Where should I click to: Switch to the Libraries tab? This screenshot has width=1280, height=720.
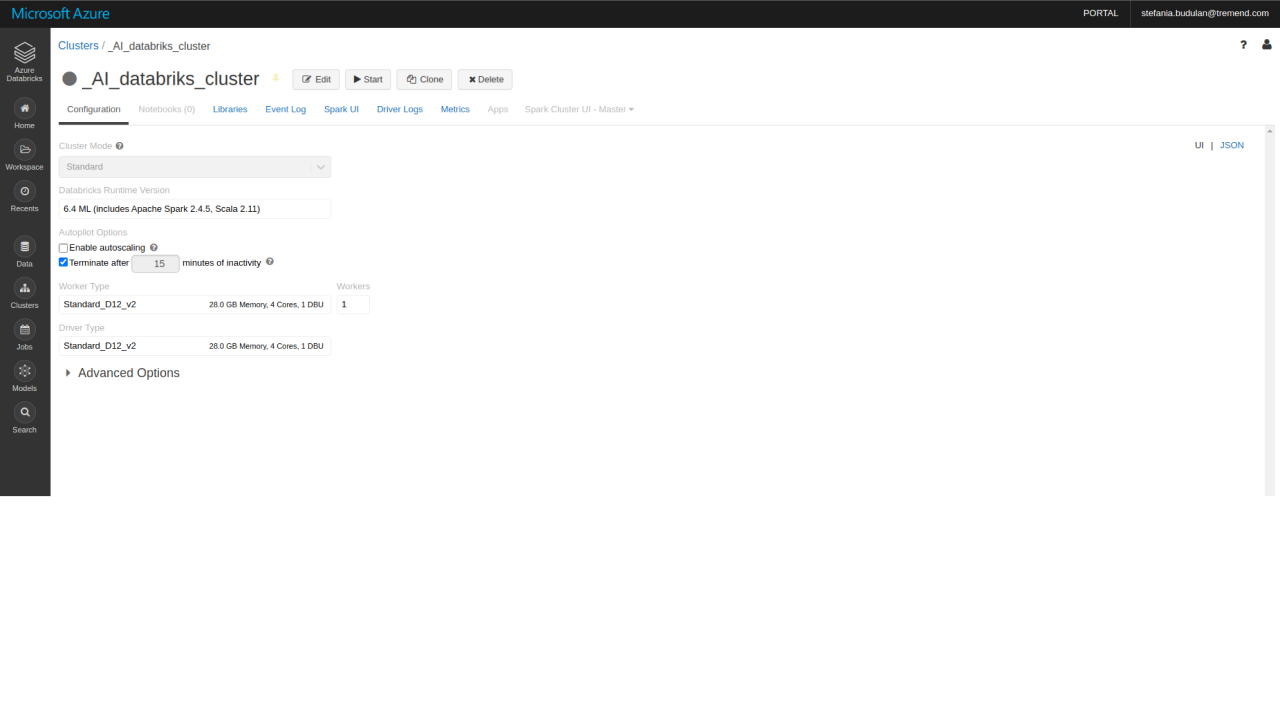point(230,109)
